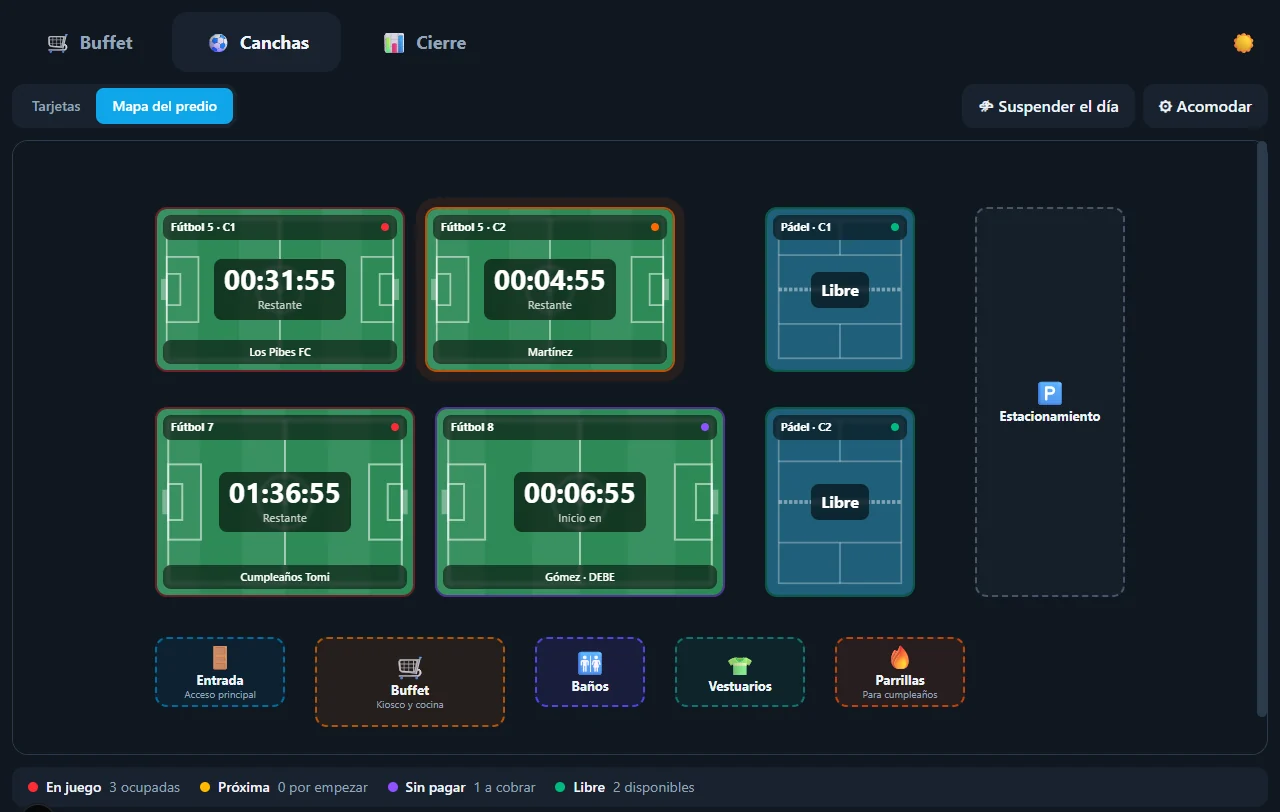This screenshot has width=1280, height=812.
Task: Click the Cumpleaños Tomi booking name
Action: click(x=285, y=577)
